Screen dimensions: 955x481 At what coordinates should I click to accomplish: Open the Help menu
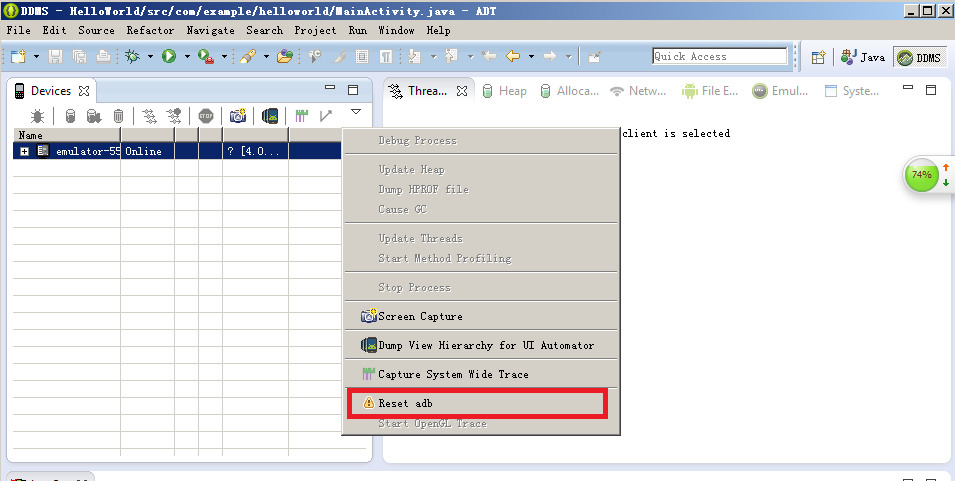tap(438, 30)
